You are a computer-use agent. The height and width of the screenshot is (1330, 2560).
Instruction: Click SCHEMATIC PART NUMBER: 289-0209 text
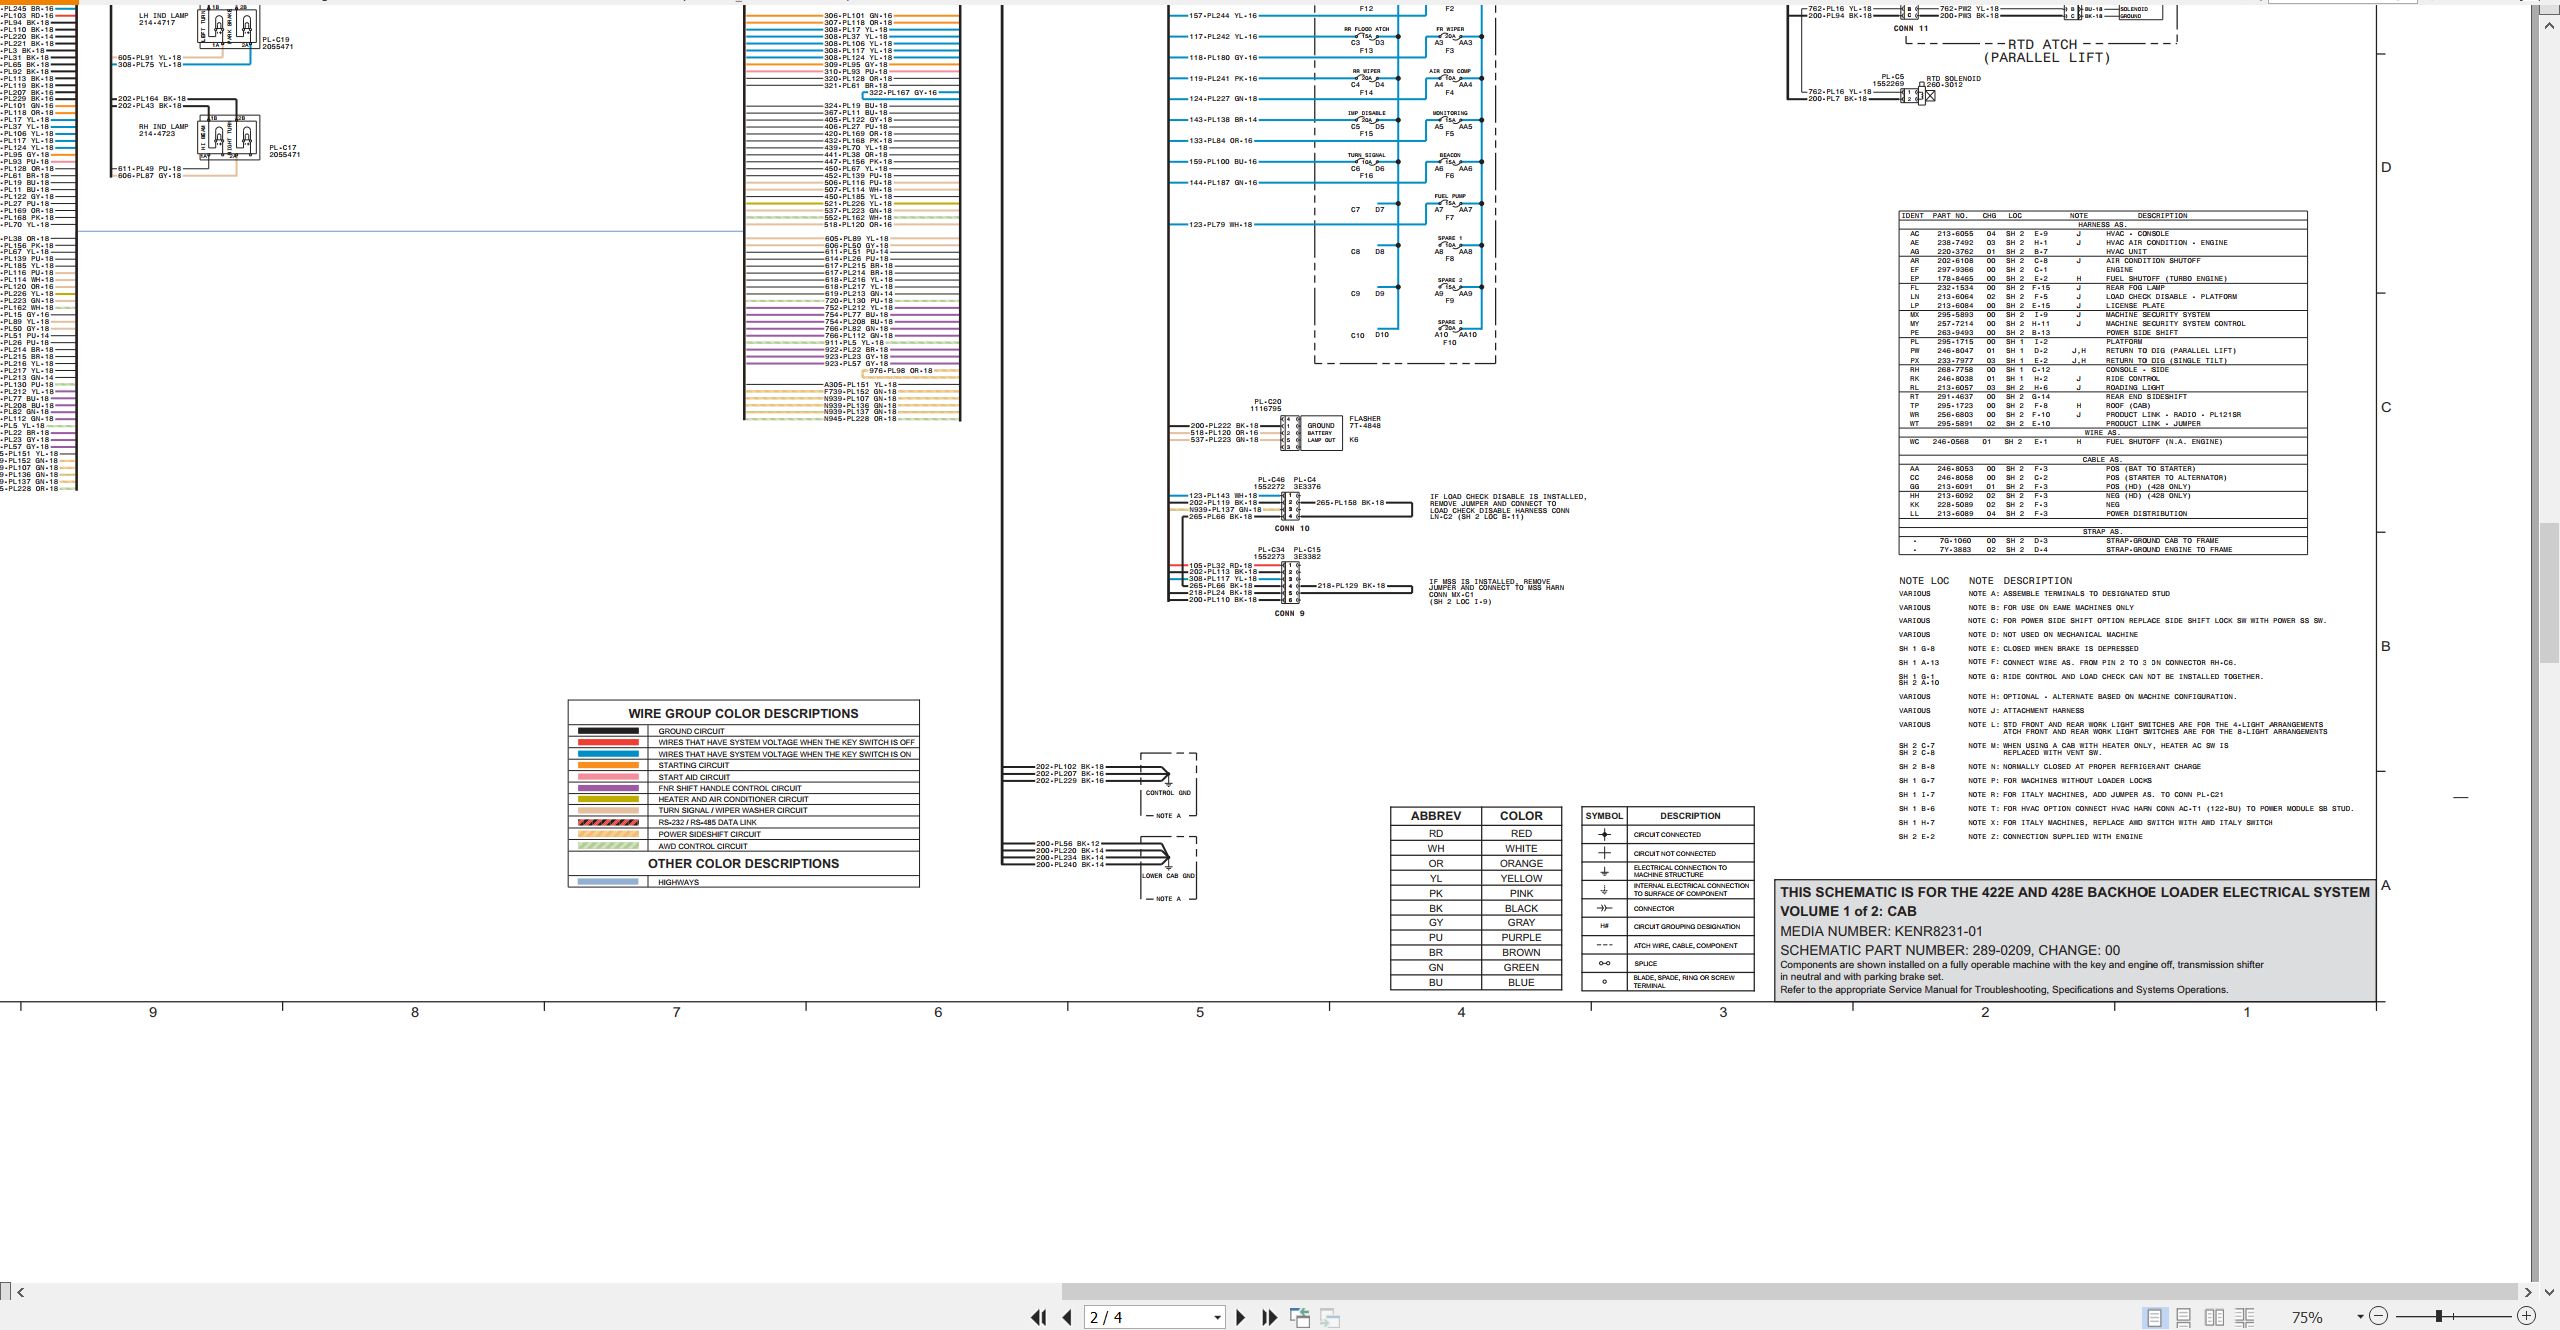pos(1950,951)
